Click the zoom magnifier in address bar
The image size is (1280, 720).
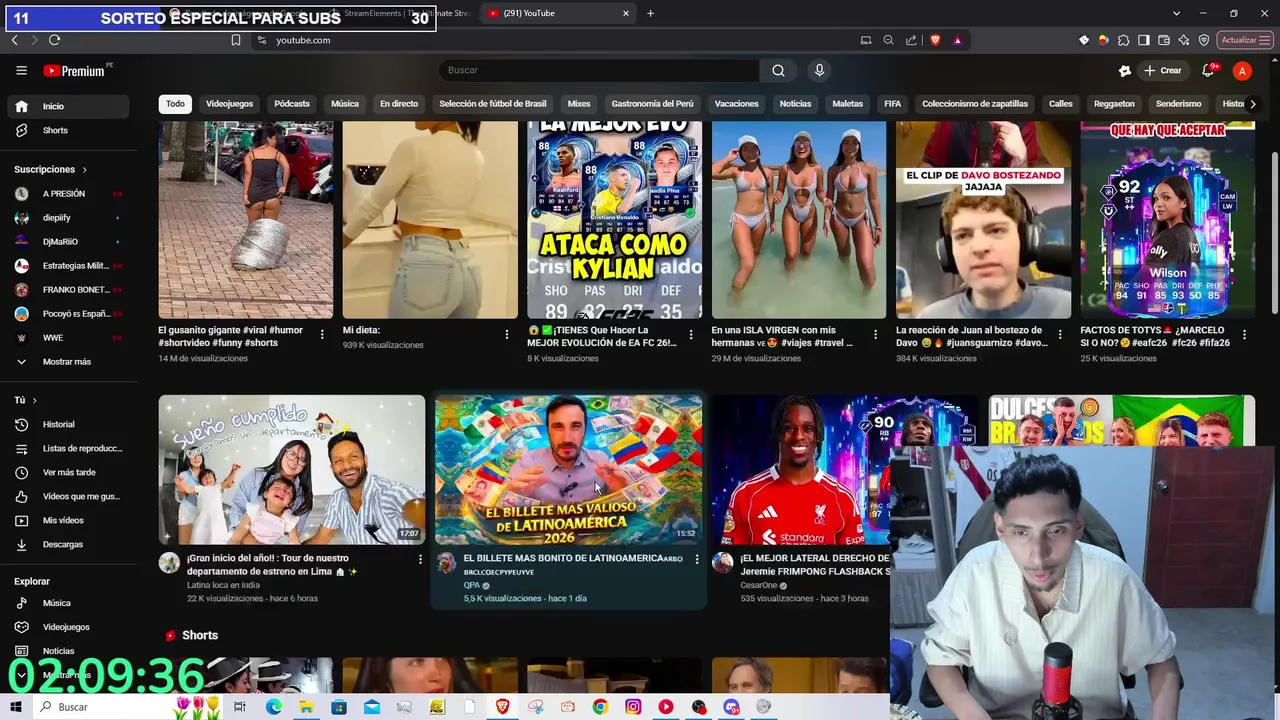888,40
